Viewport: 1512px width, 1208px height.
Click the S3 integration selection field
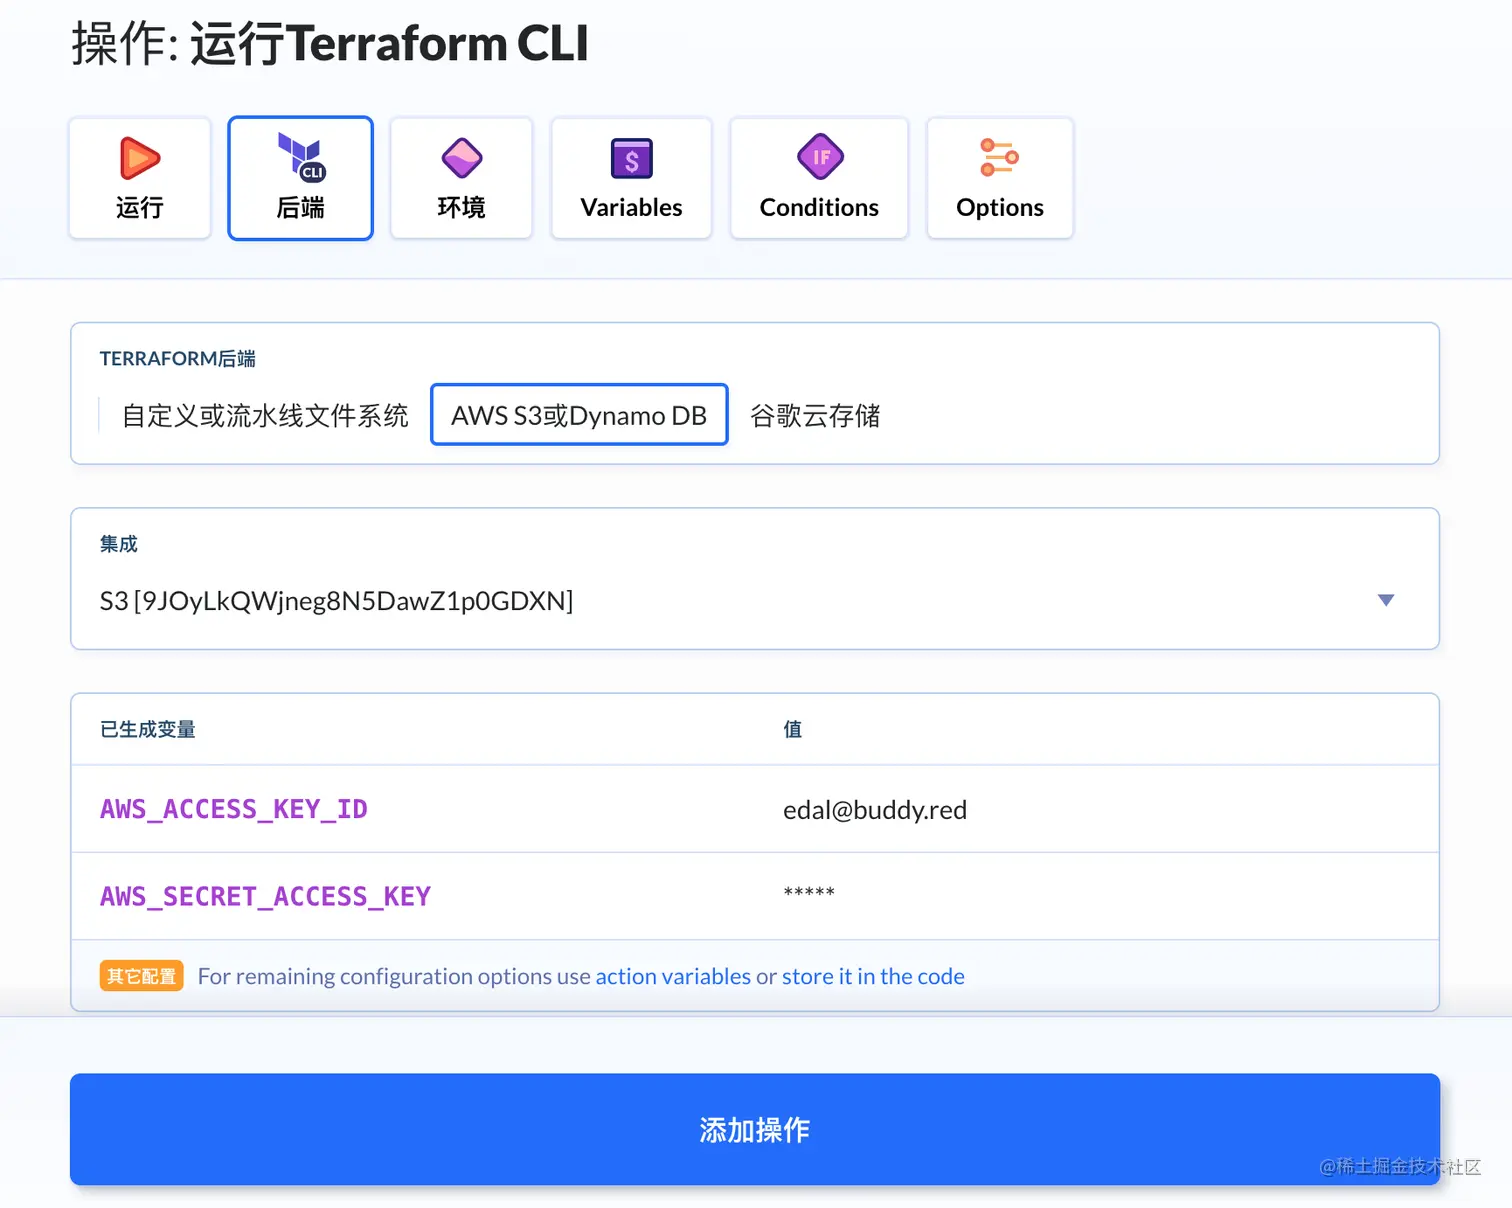(755, 579)
